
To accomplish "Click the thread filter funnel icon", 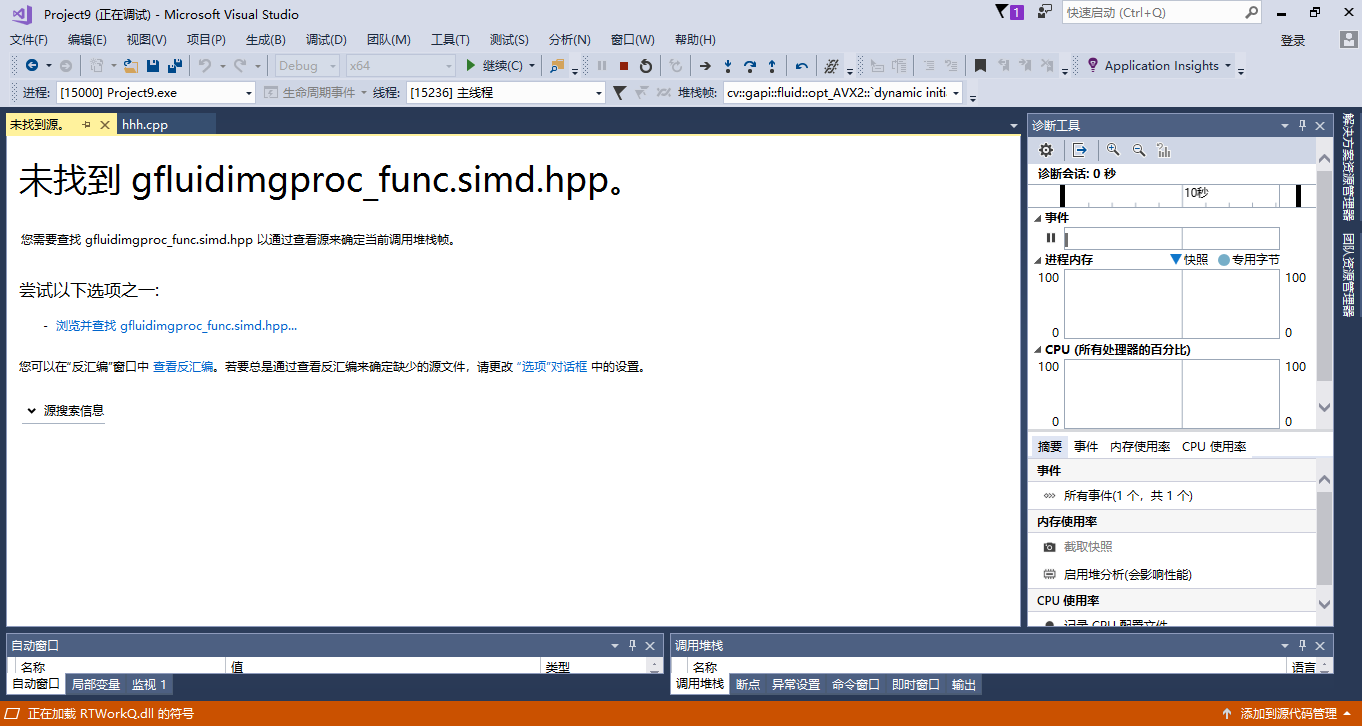I will (x=619, y=92).
